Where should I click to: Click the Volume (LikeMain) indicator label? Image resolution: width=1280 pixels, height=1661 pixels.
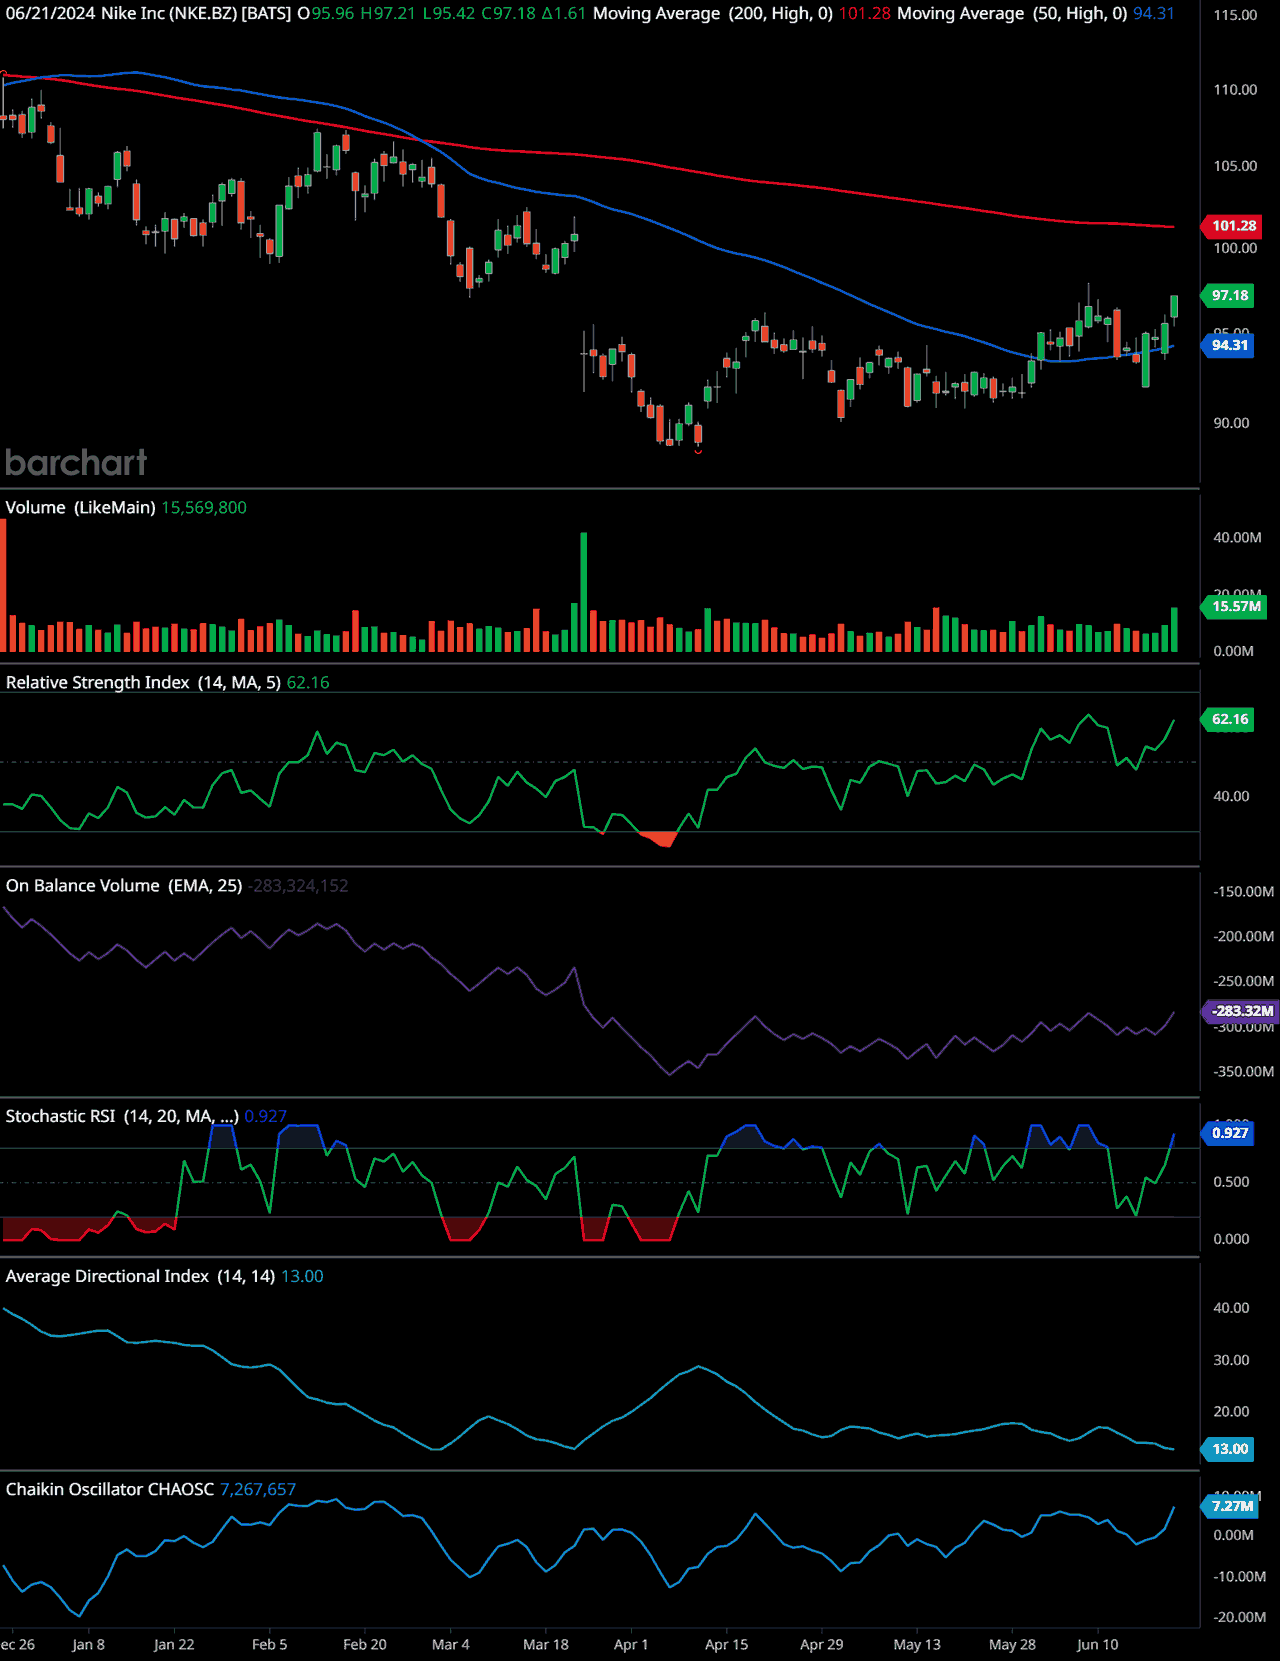tap(80, 508)
